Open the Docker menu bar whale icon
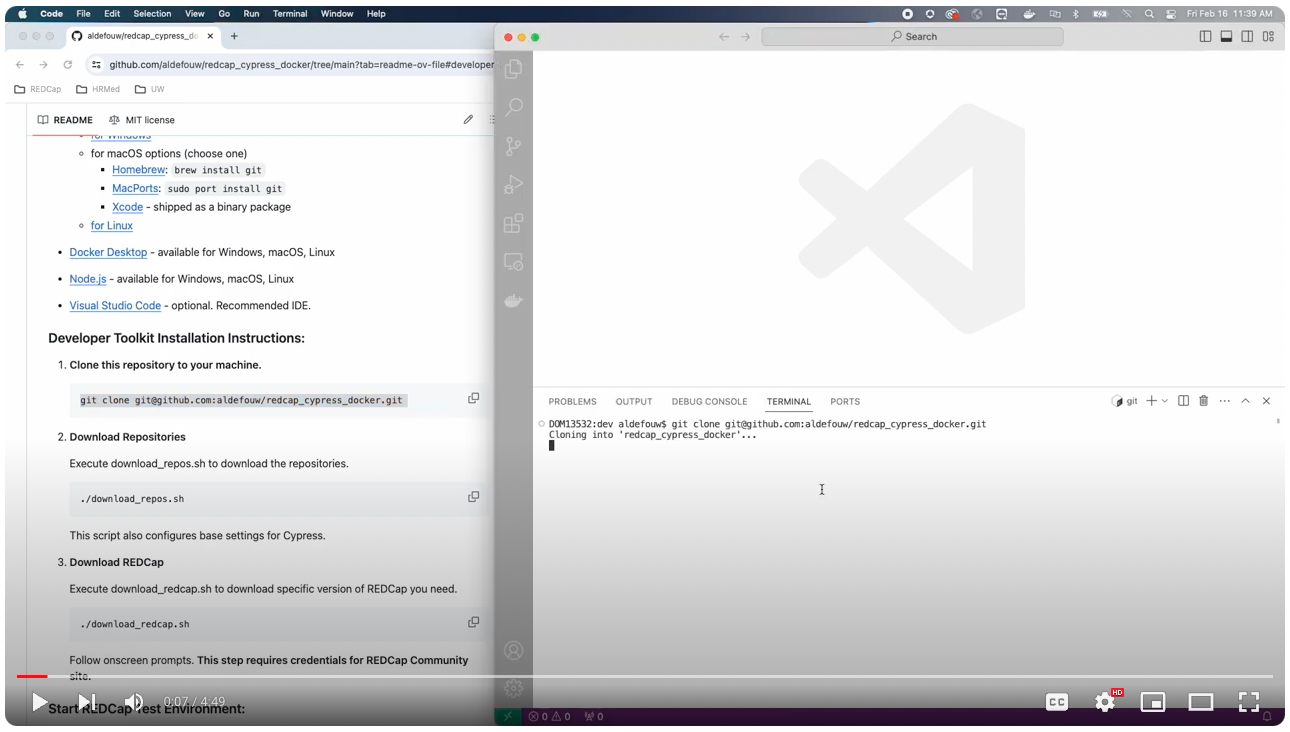This screenshot has height=732, width=1290. pyautogui.click(x=1029, y=14)
